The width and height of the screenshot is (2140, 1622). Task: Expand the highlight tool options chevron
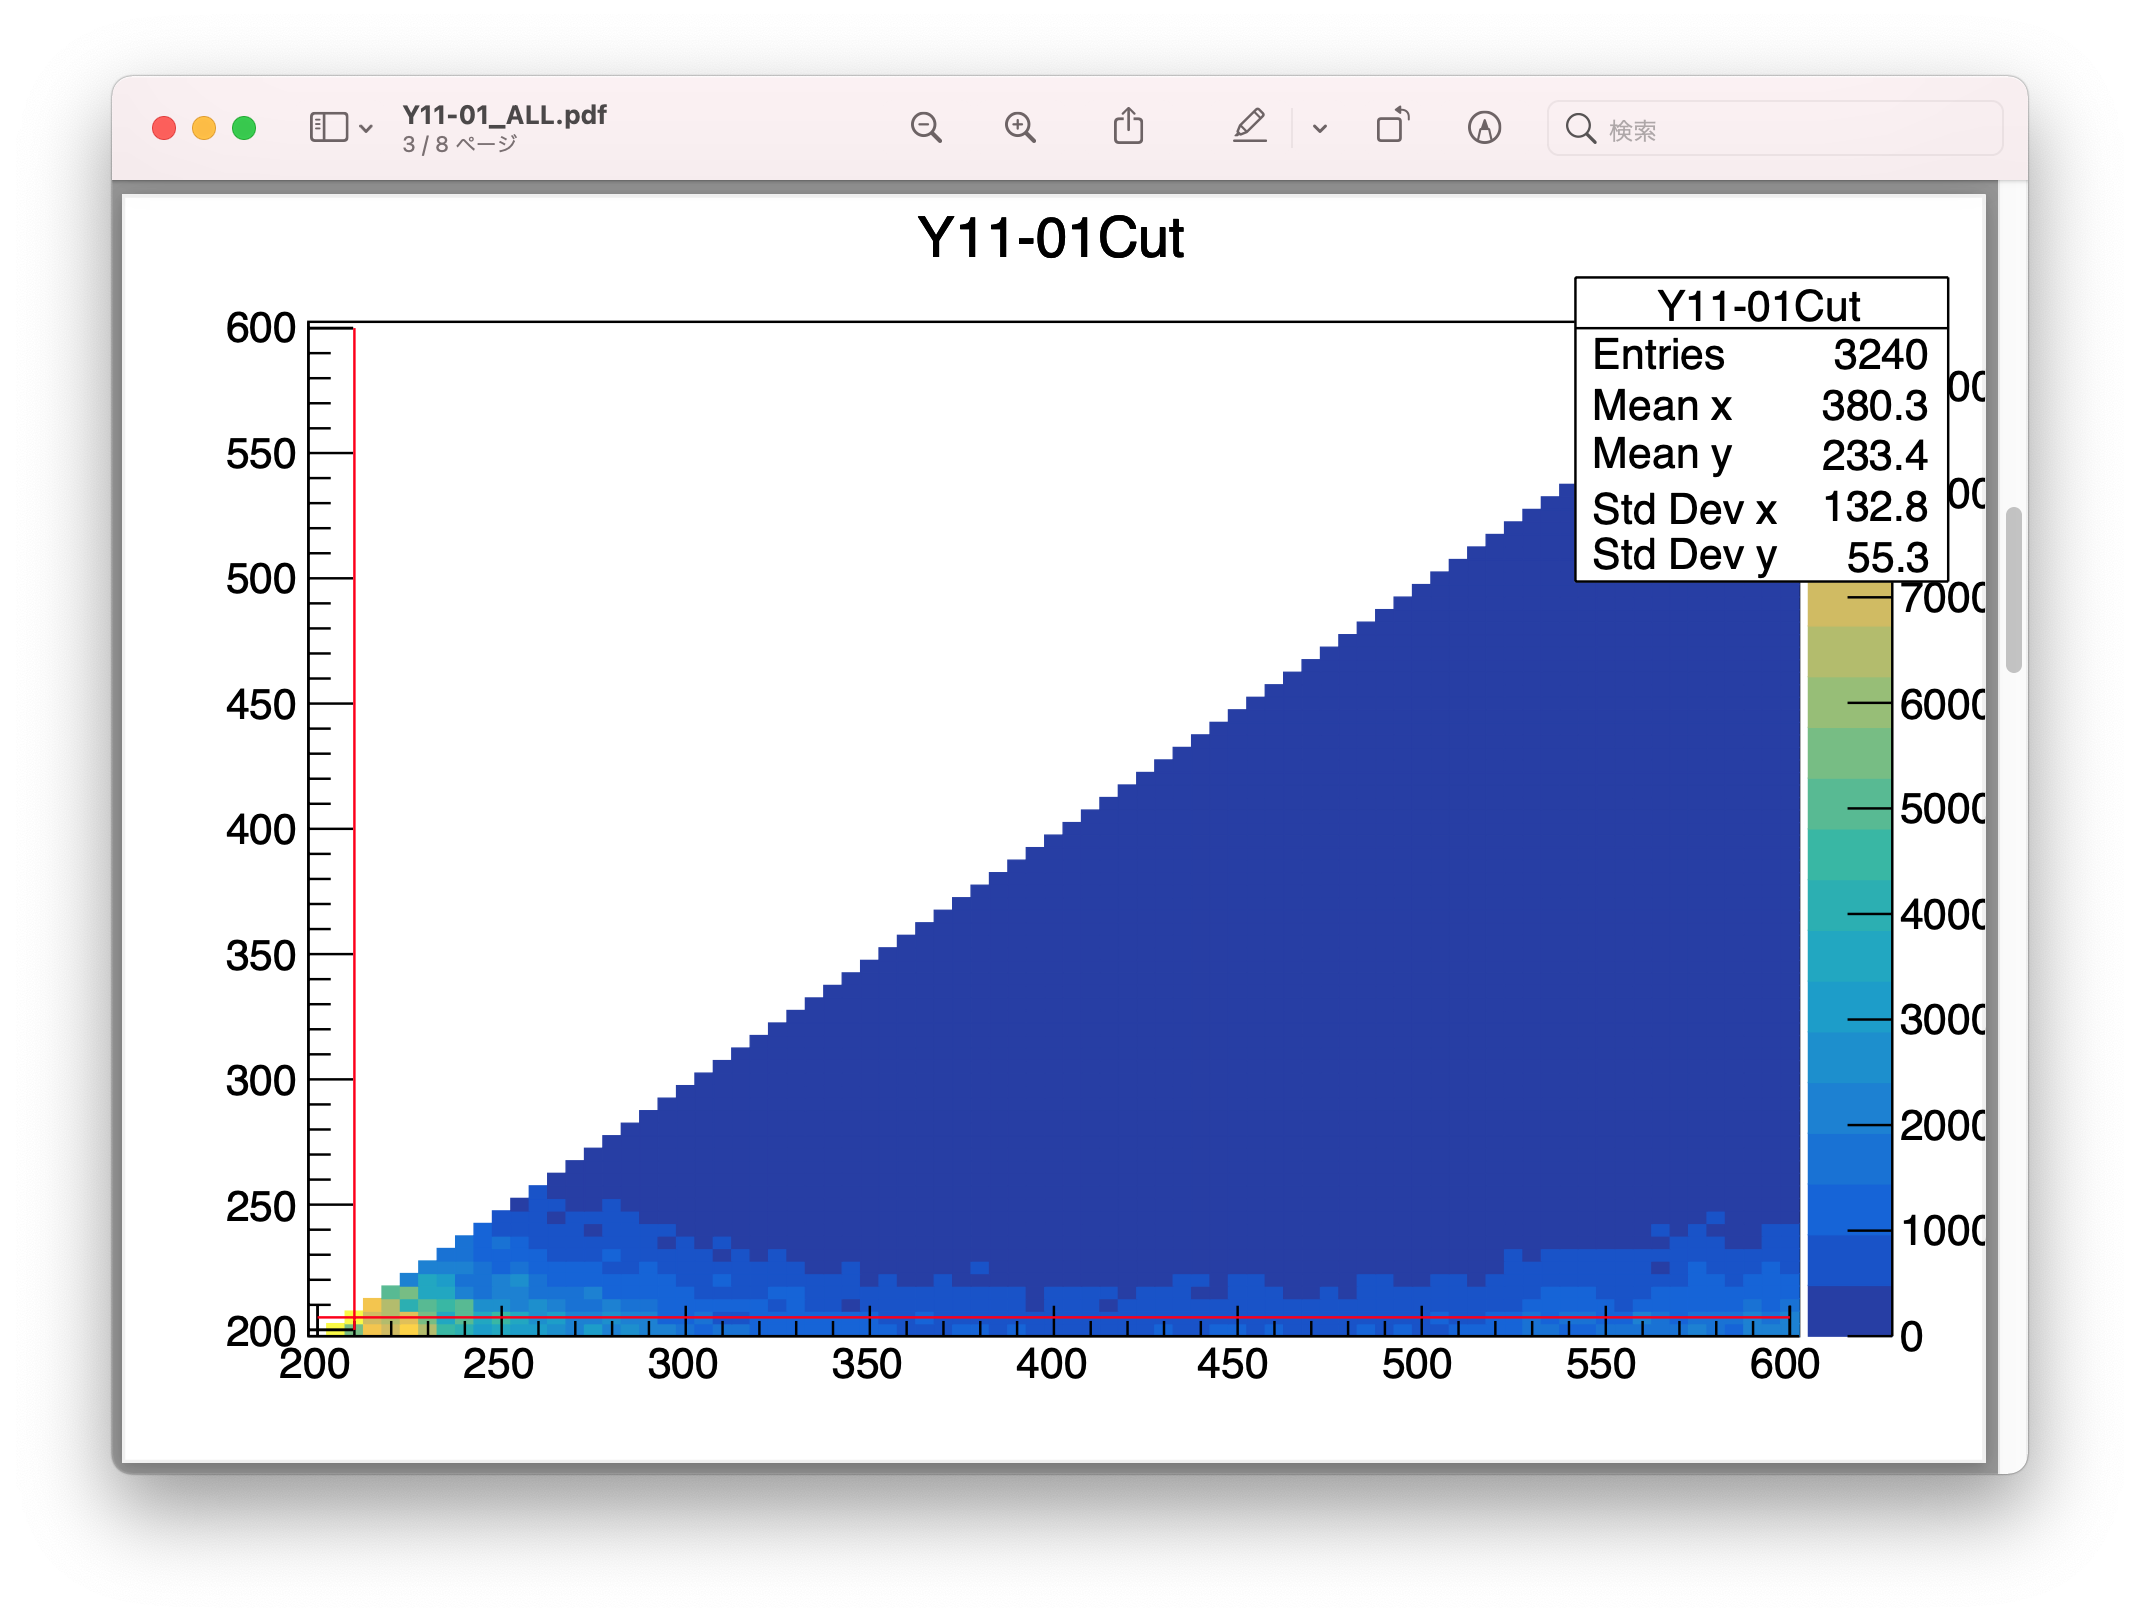1320,129
